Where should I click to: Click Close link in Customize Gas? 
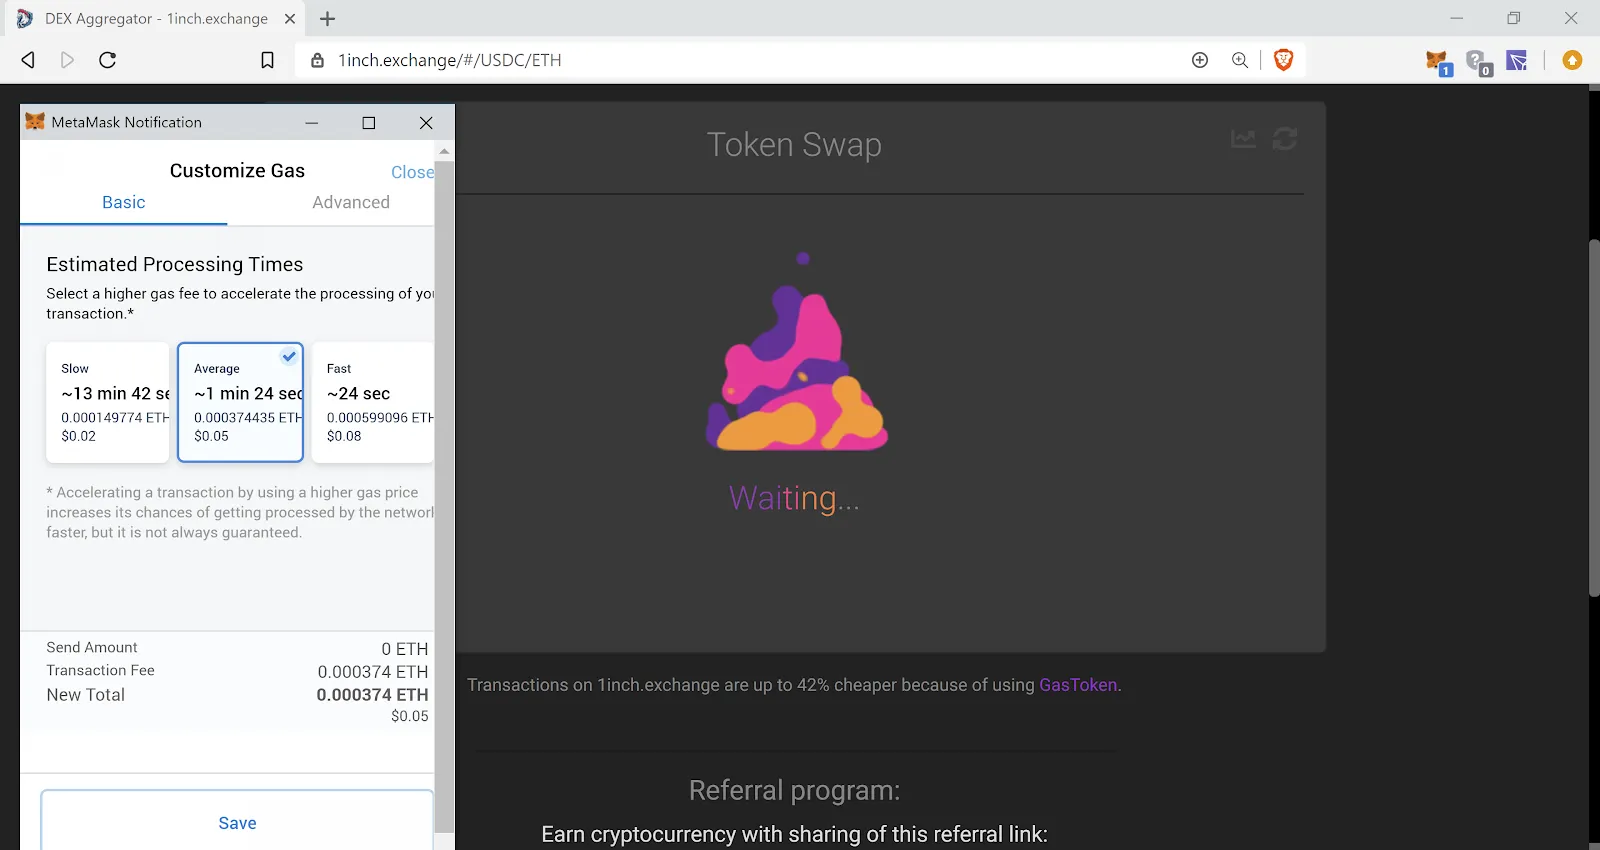tap(412, 172)
